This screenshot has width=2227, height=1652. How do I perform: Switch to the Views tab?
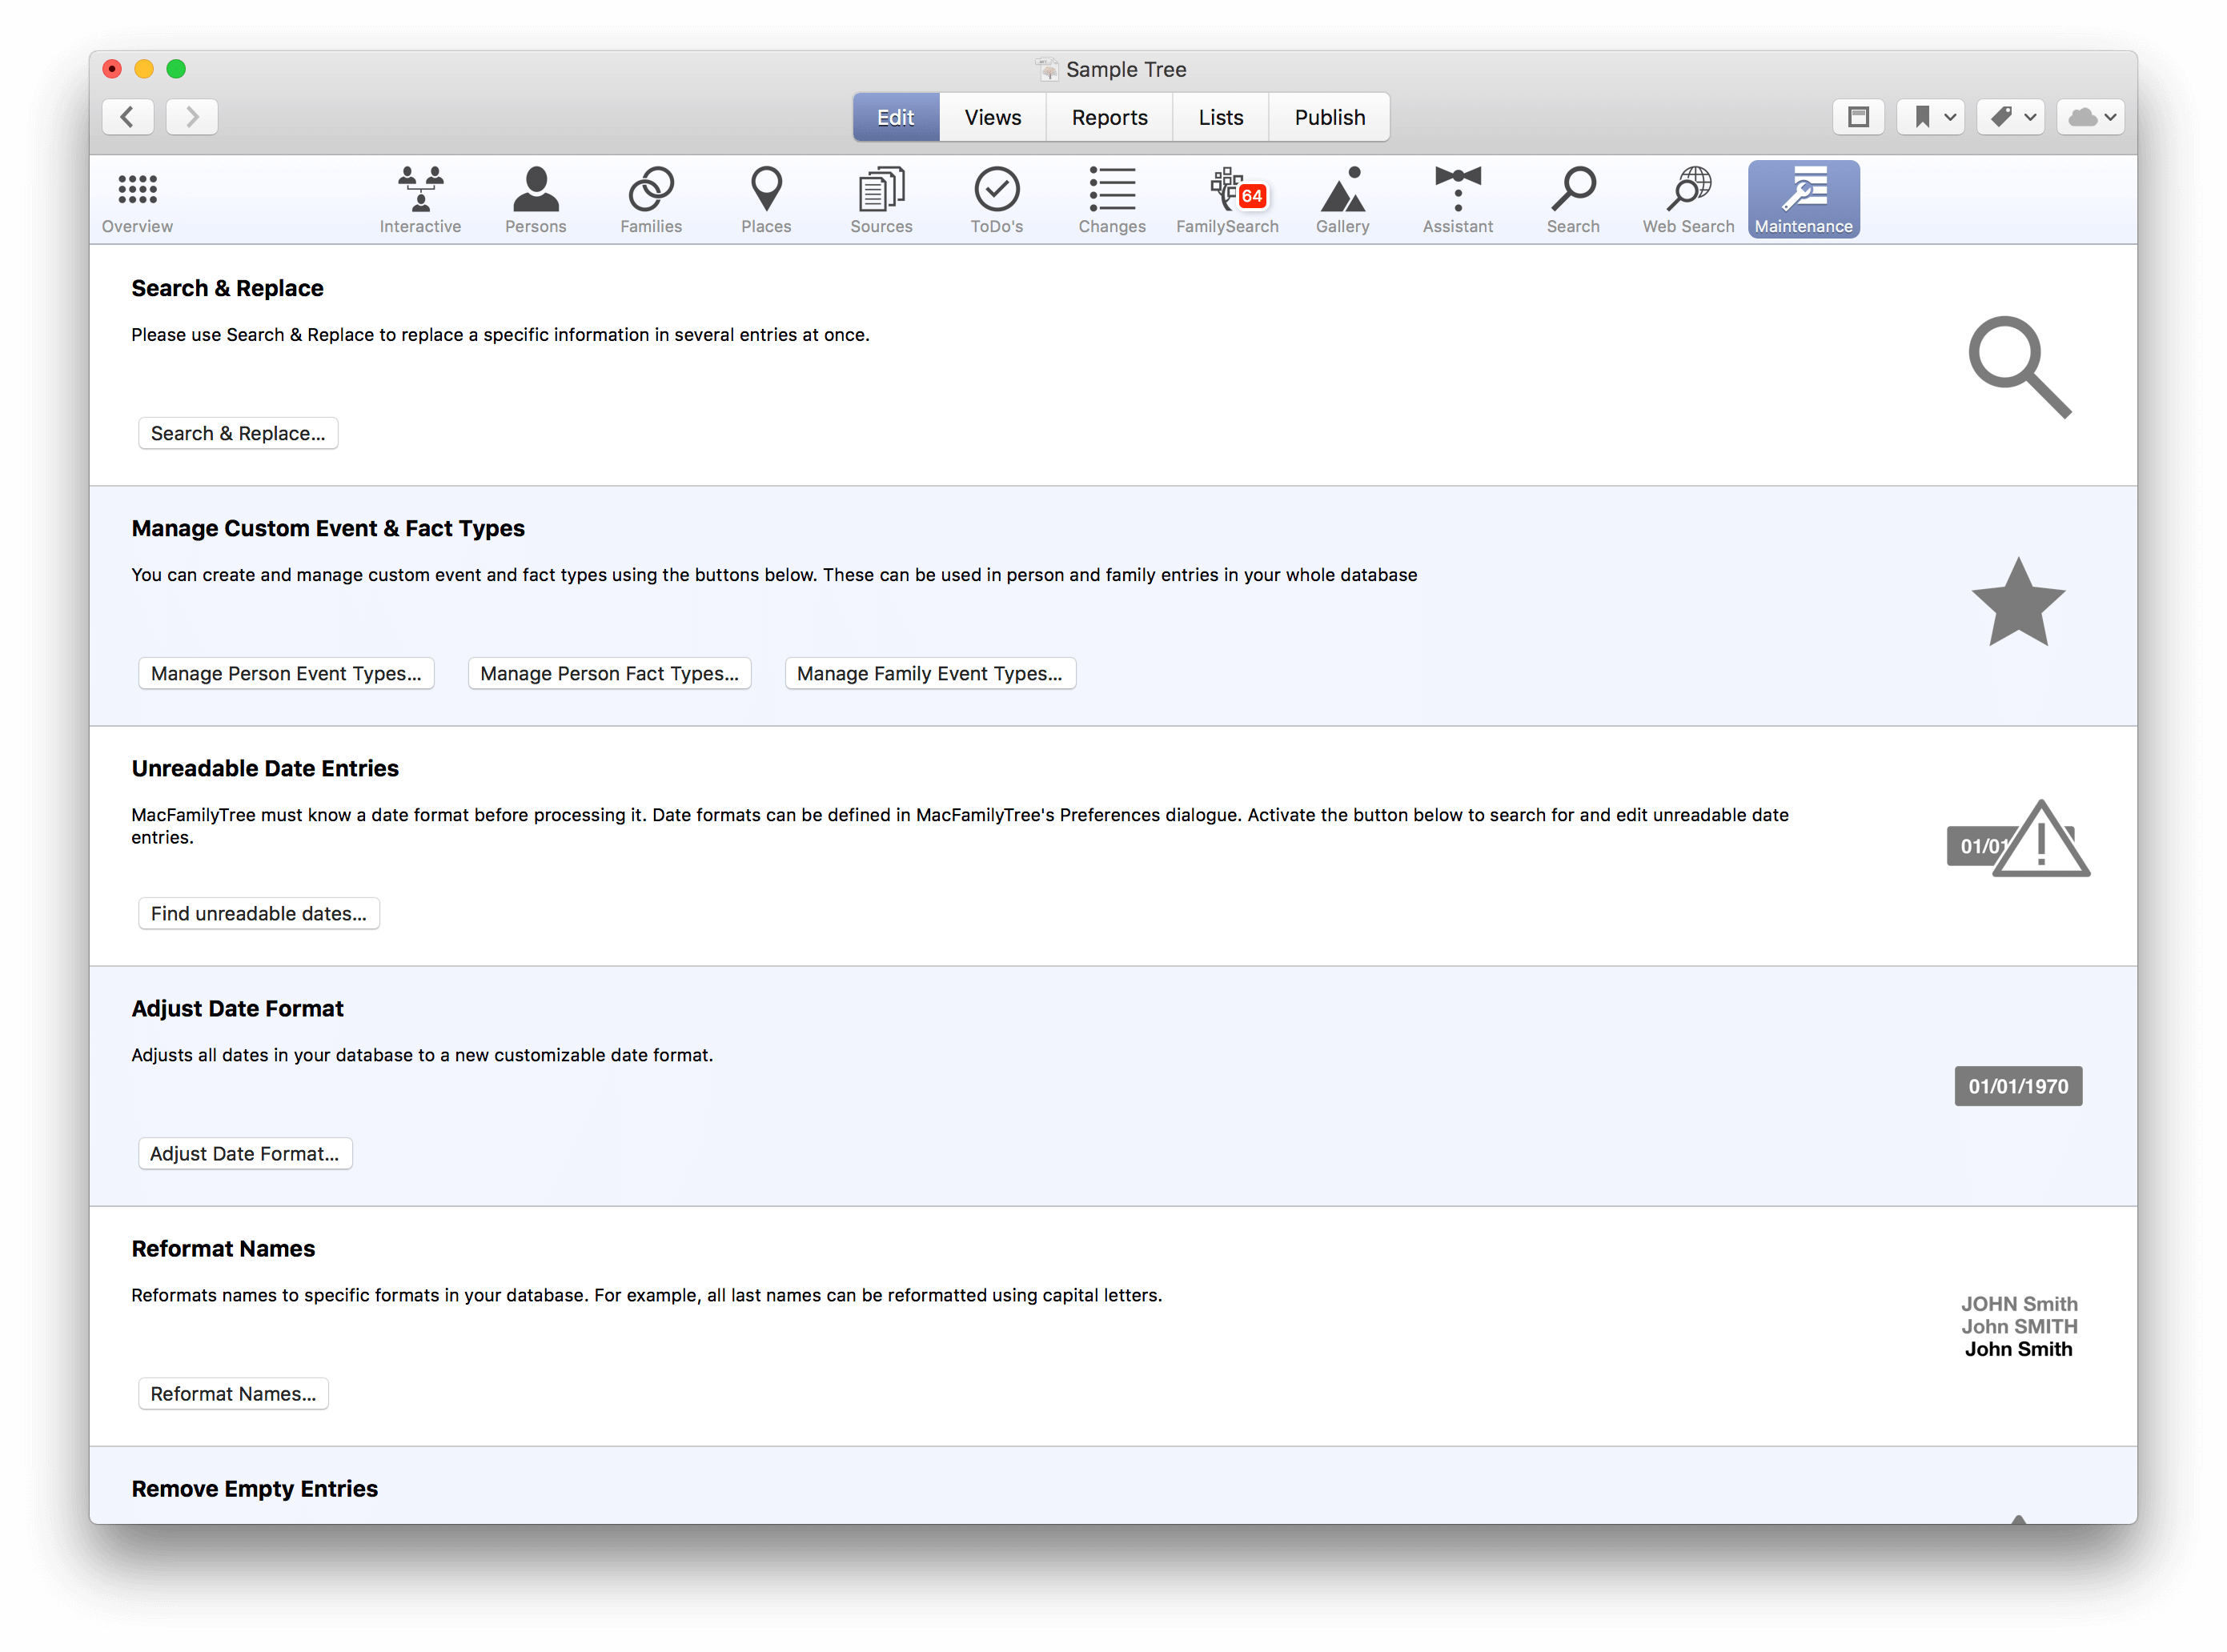pos(992,117)
